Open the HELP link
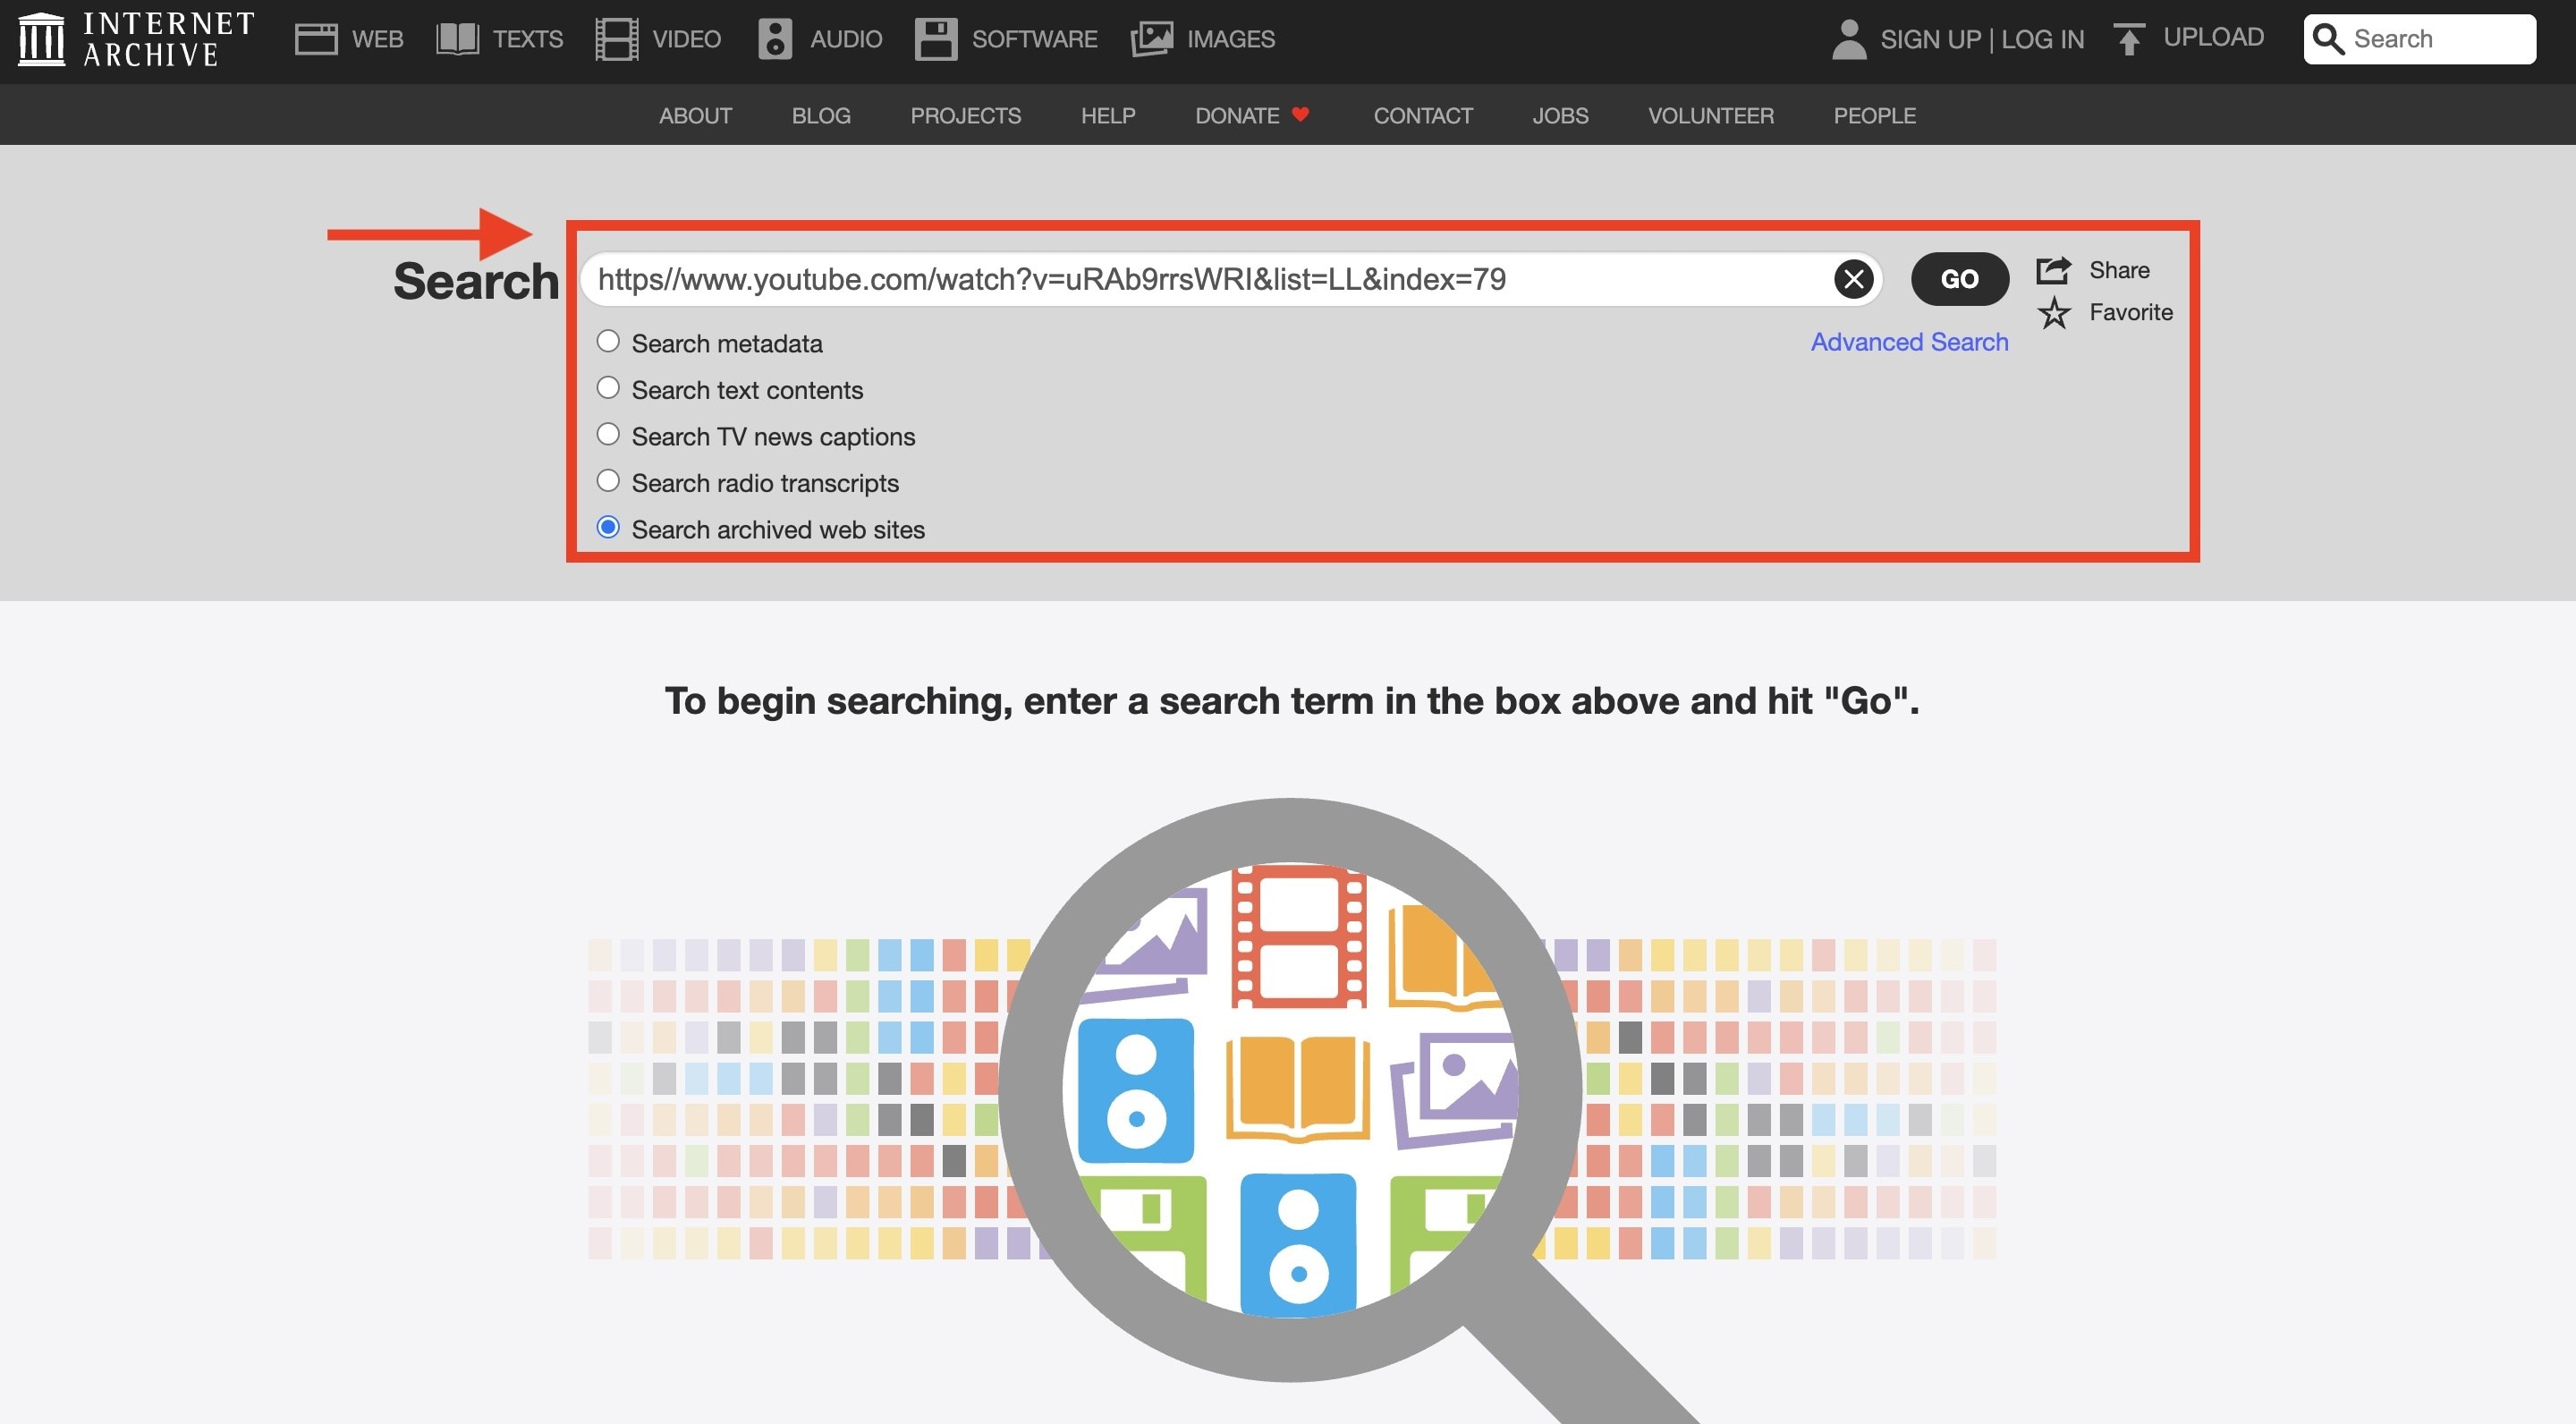This screenshot has height=1424, width=2576. click(1108, 115)
